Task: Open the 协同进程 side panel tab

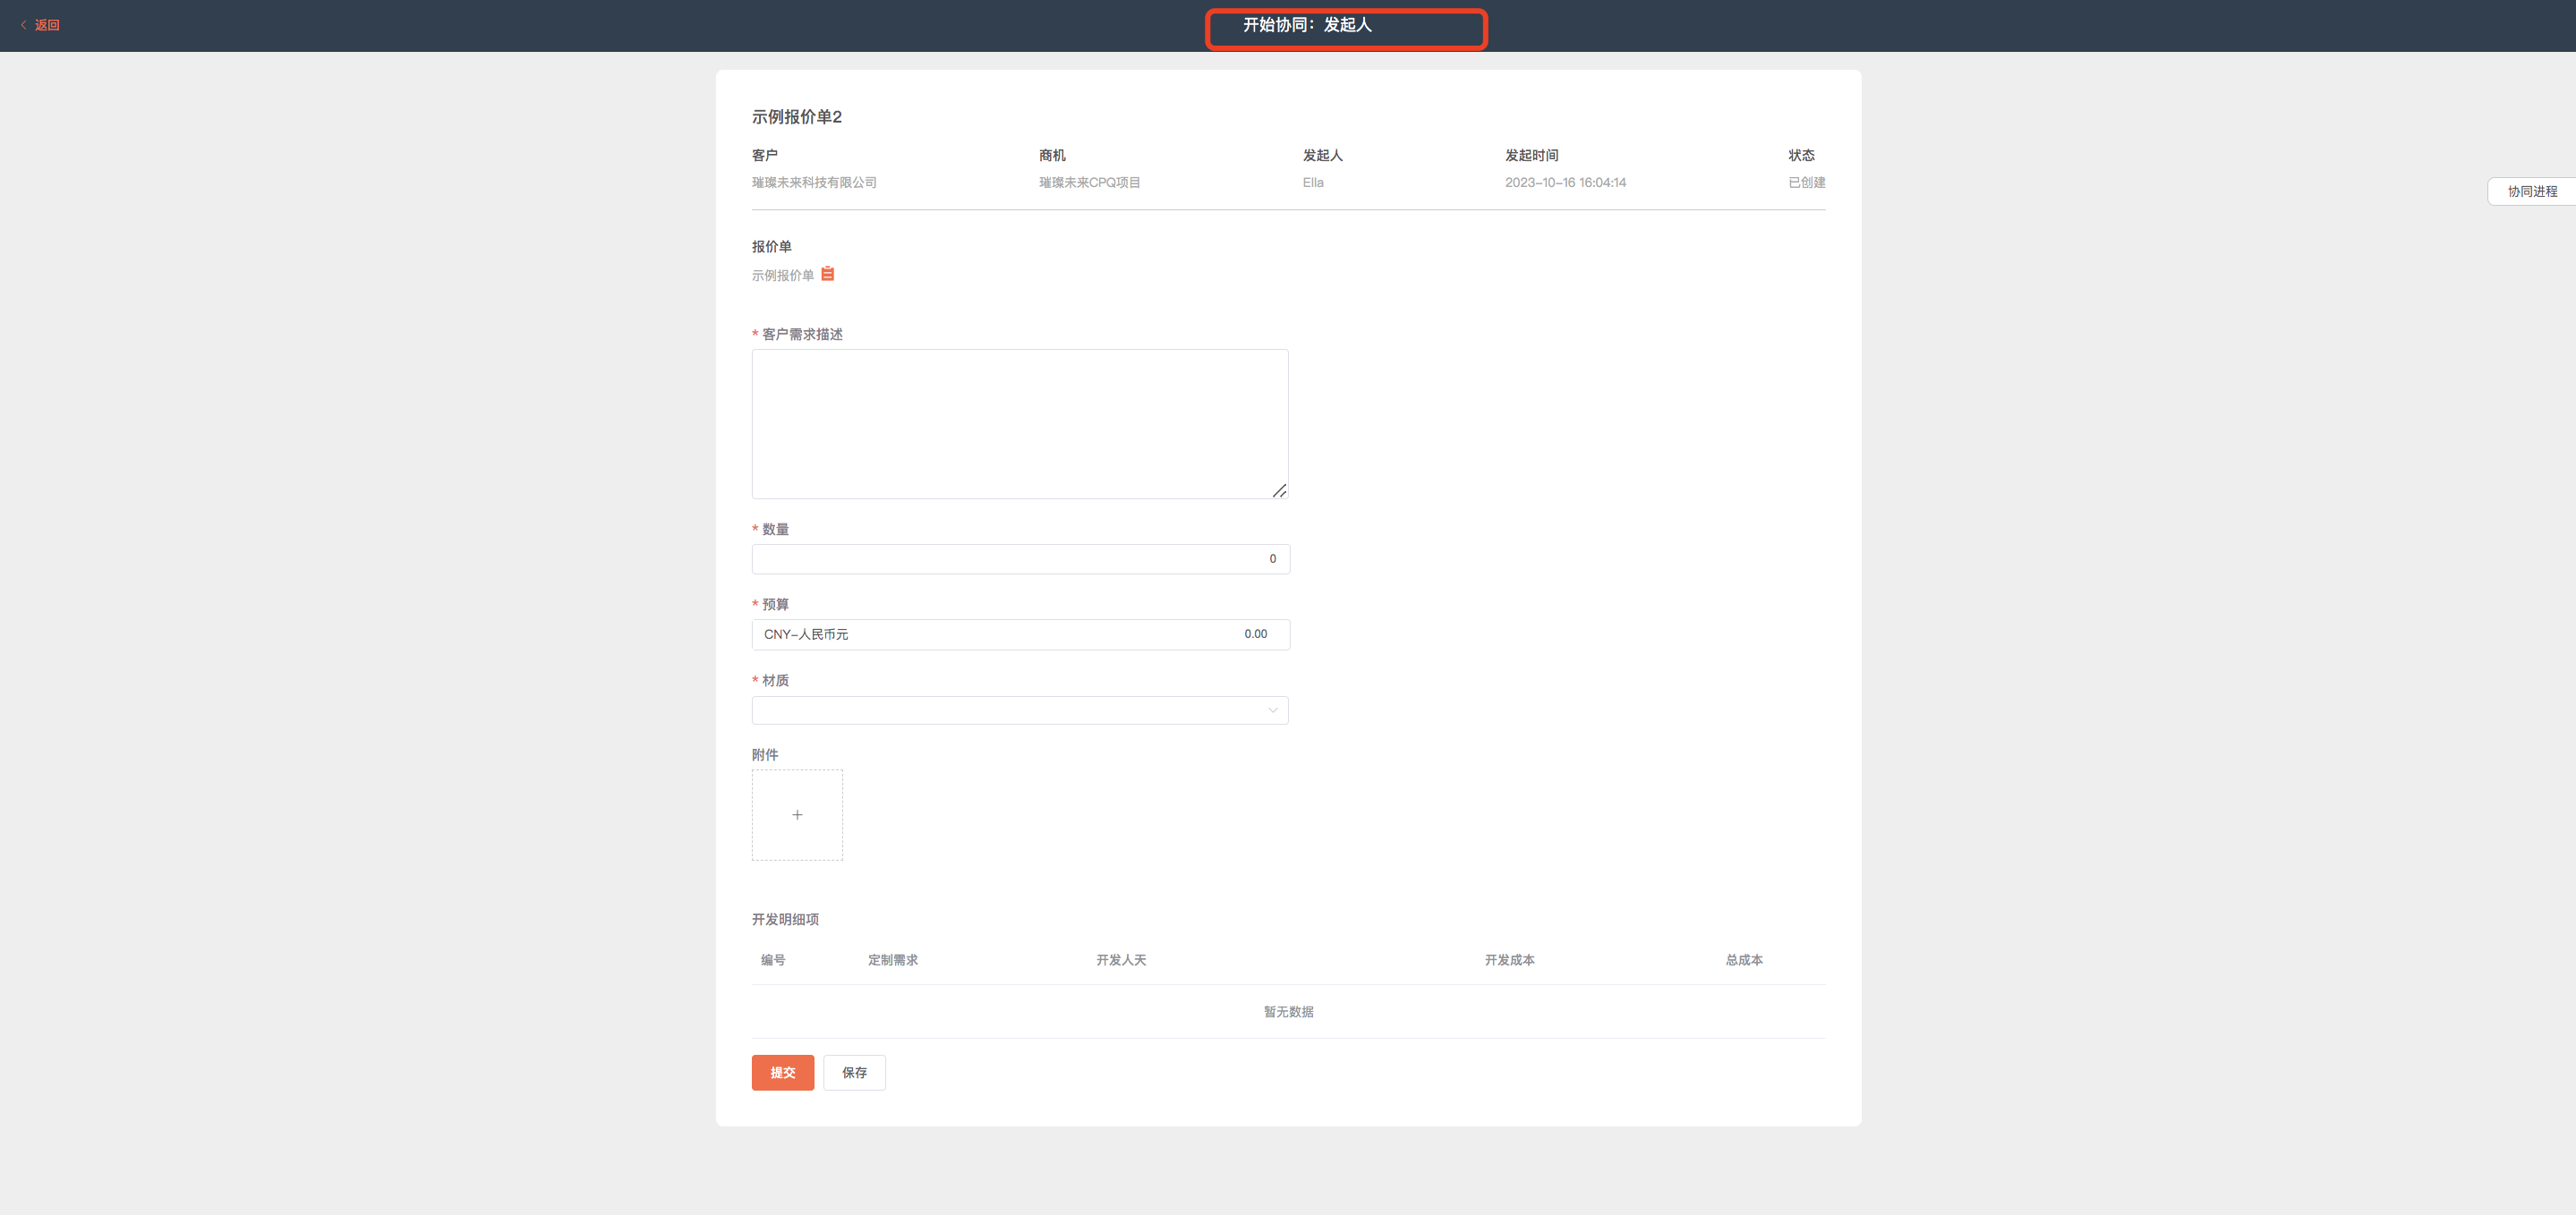Action: pos(2531,191)
